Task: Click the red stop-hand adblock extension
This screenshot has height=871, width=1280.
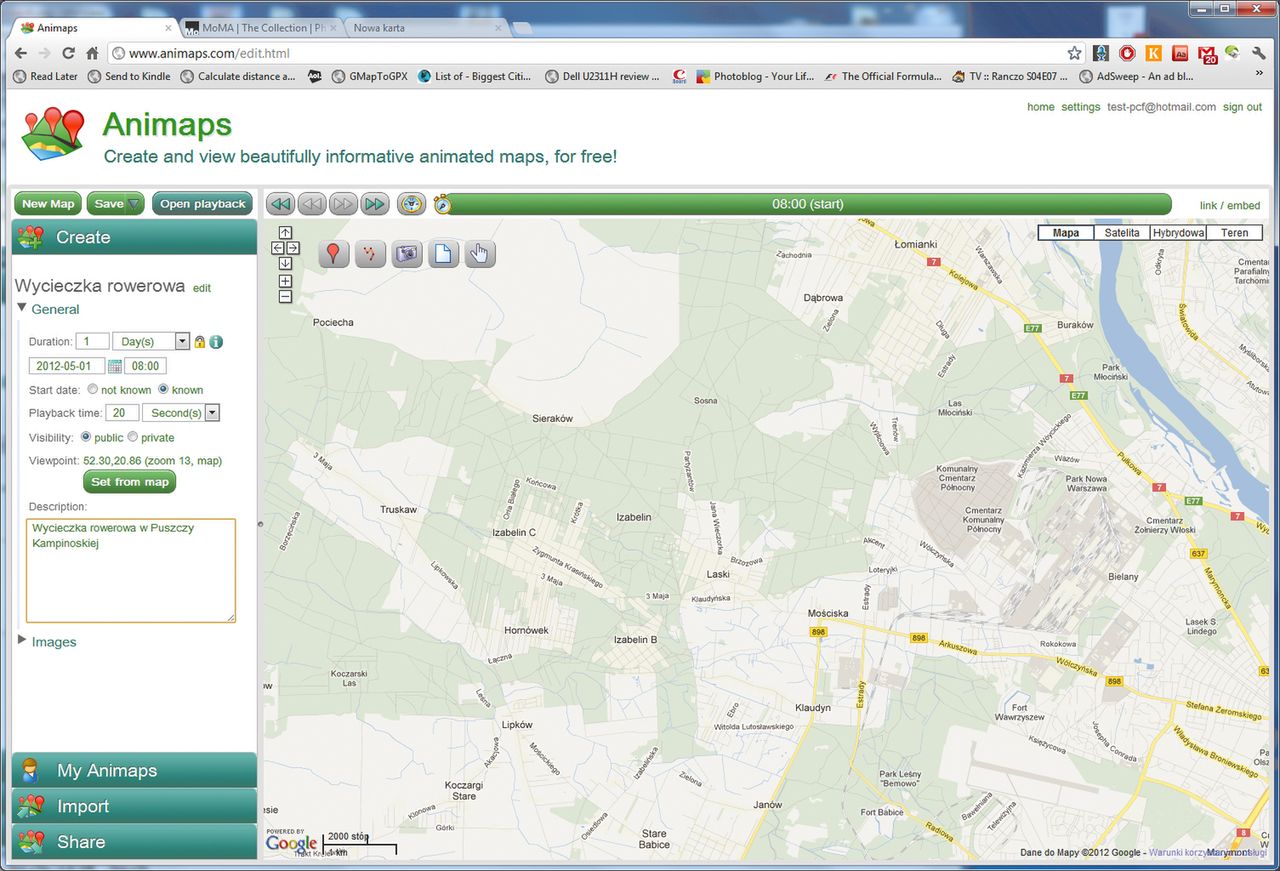Action: tap(1127, 53)
